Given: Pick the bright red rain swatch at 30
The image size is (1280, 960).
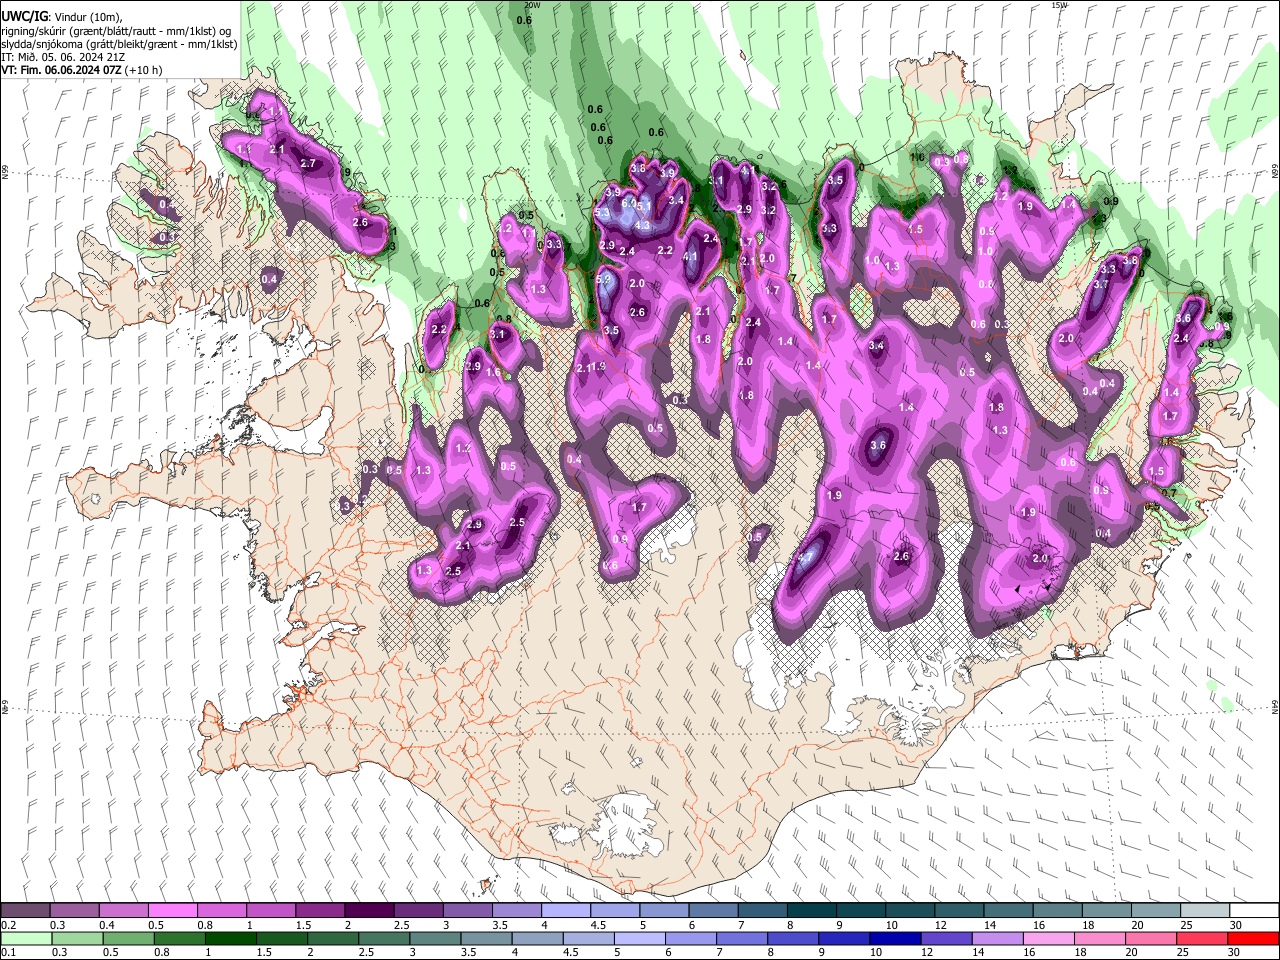Looking at the screenshot, I should coord(1254,939).
